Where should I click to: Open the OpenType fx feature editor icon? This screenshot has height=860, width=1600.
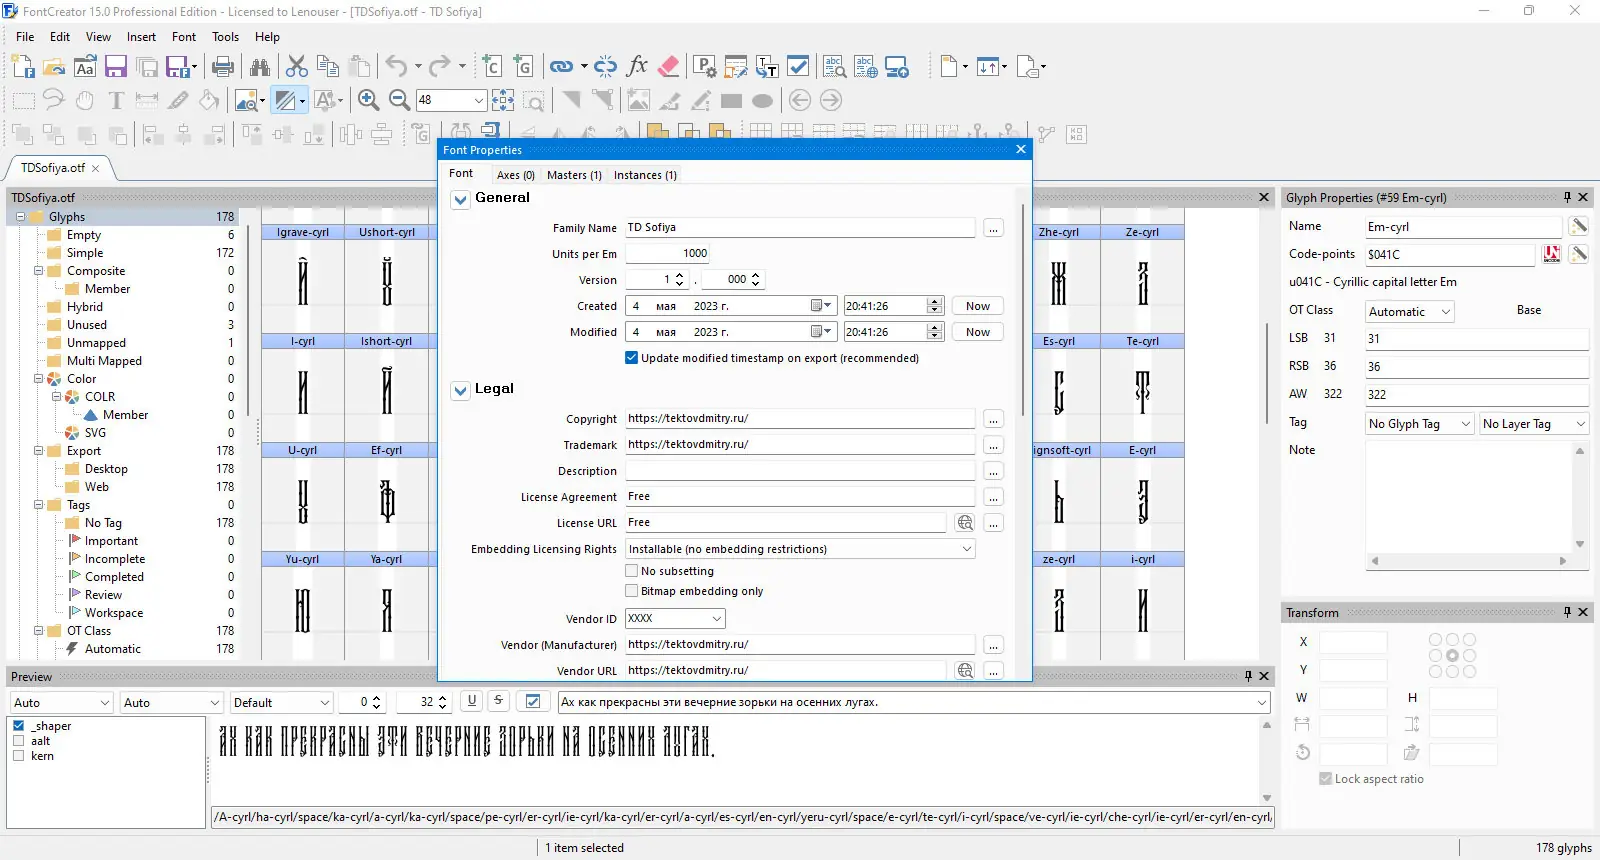pyautogui.click(x=637, y=67)
